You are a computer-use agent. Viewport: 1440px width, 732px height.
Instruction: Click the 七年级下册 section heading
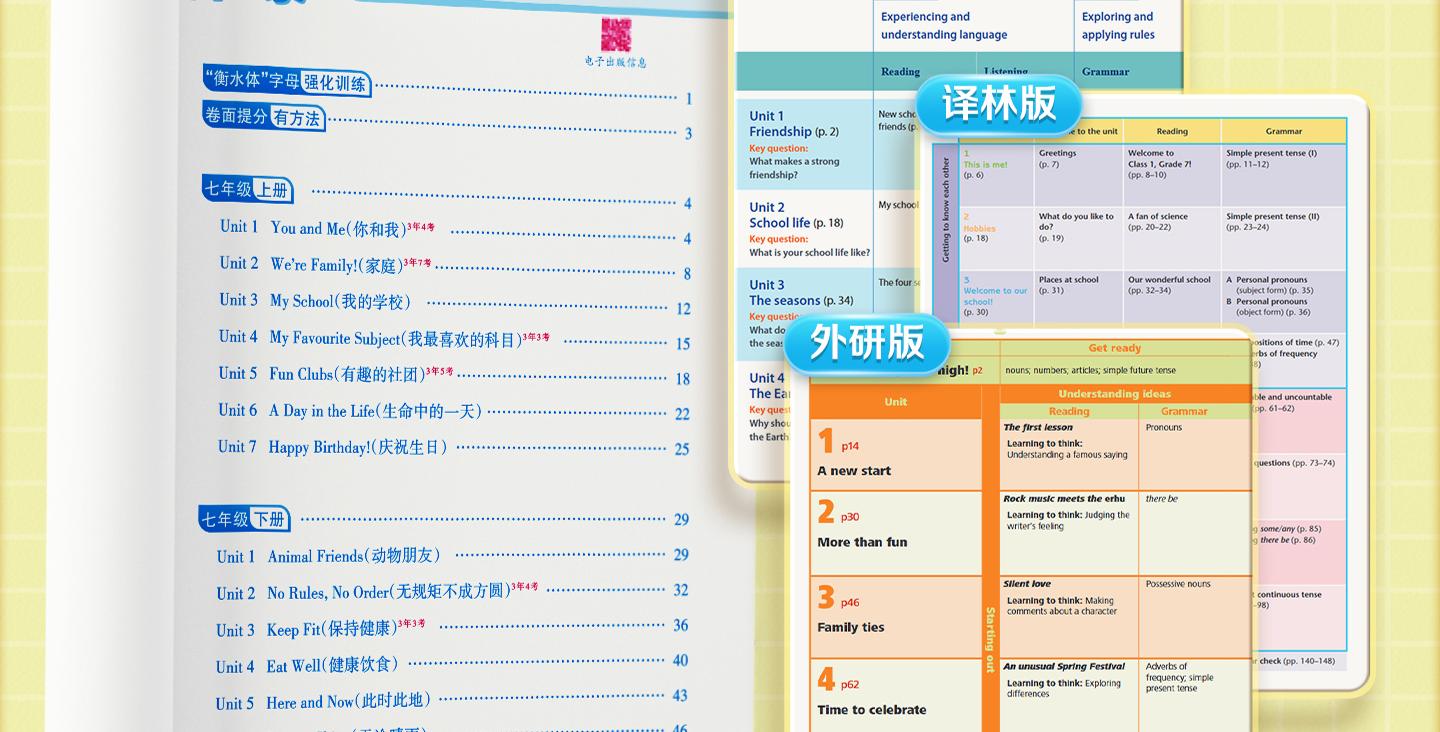(x=245, y=520)
